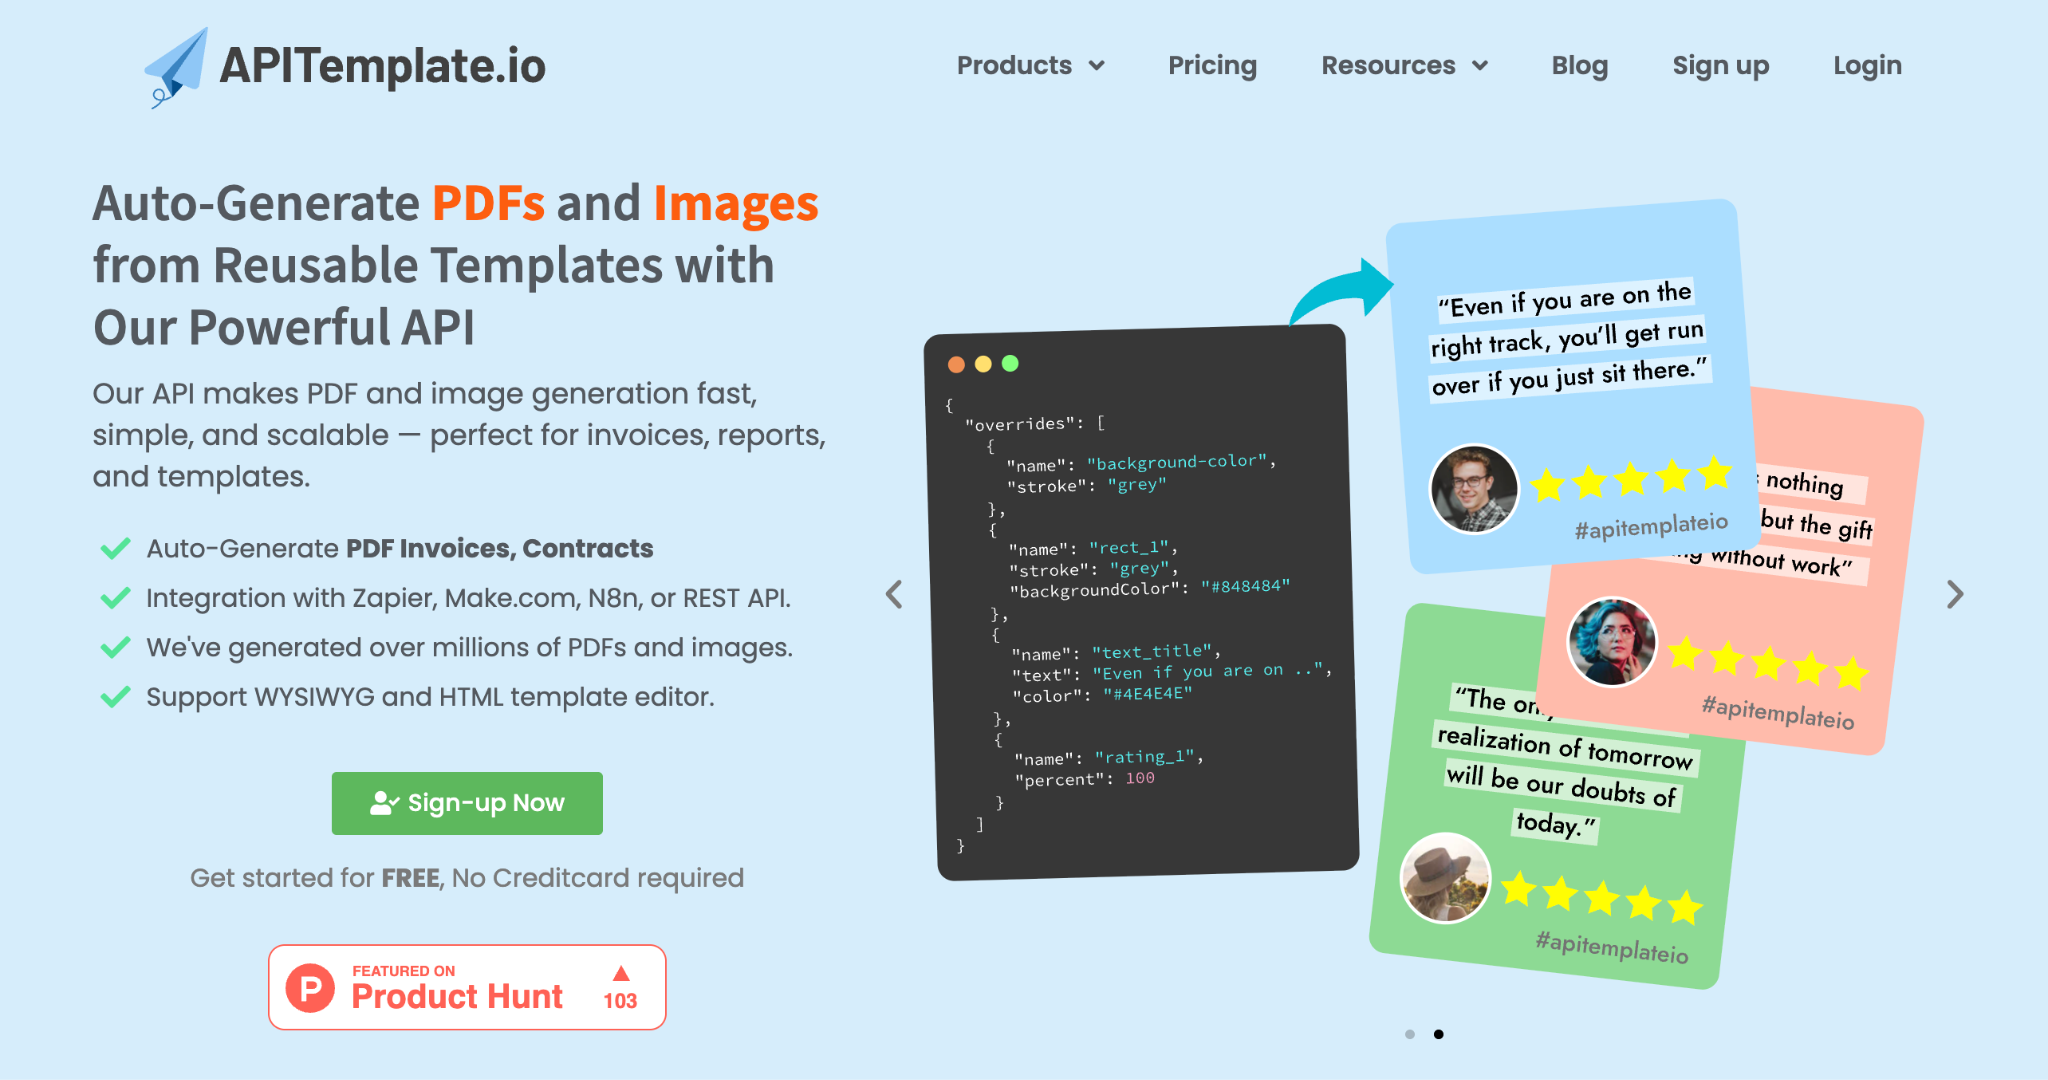Go to the Blog
This screenshot has width=2048, height=1080.
coord(1579,65)
